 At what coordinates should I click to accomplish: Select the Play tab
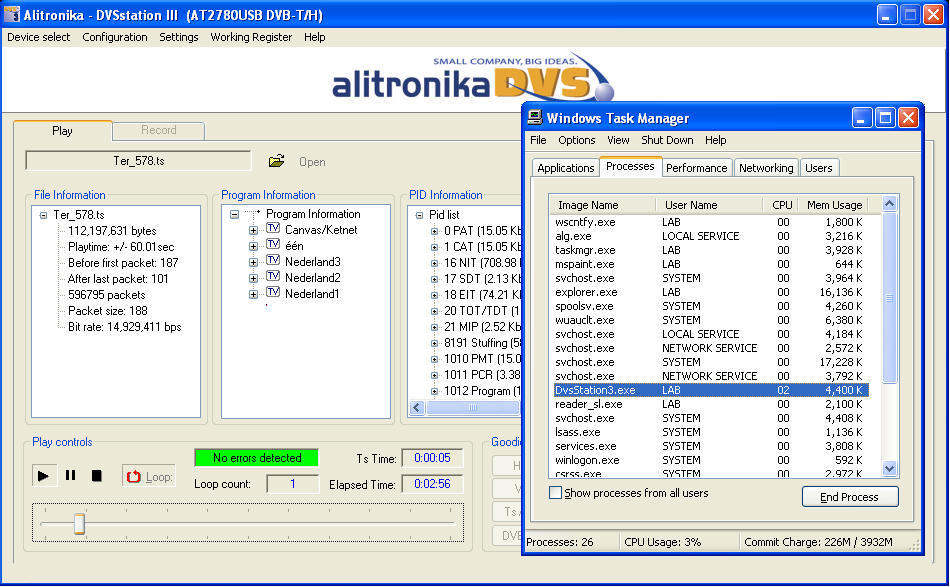coord(62,130)
